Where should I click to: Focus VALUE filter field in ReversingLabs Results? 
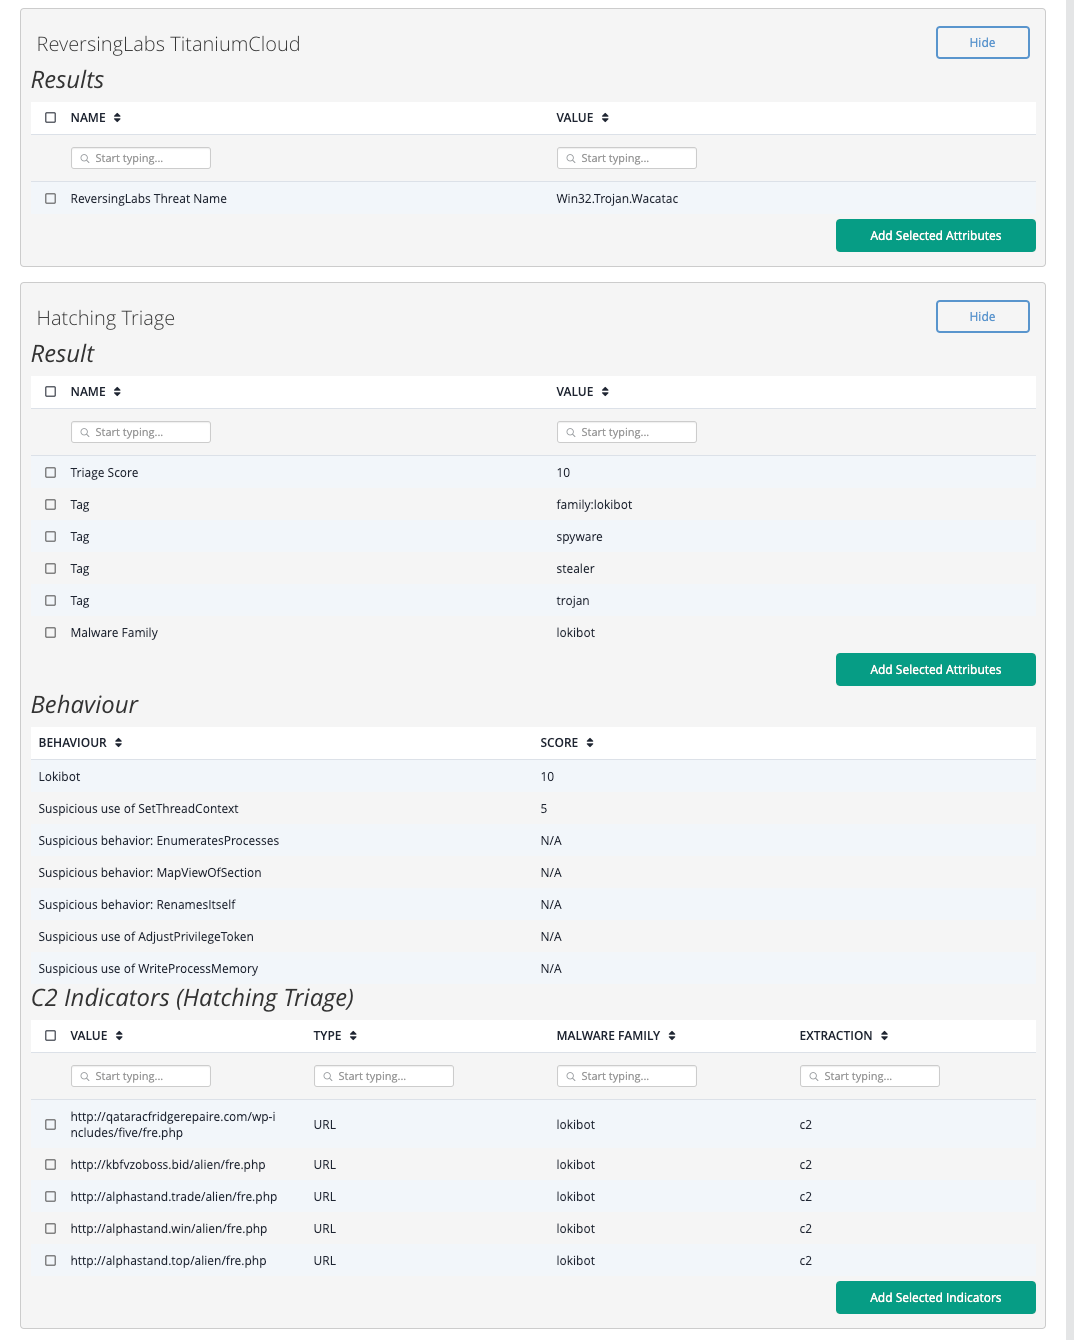click(x=627, y=158)
